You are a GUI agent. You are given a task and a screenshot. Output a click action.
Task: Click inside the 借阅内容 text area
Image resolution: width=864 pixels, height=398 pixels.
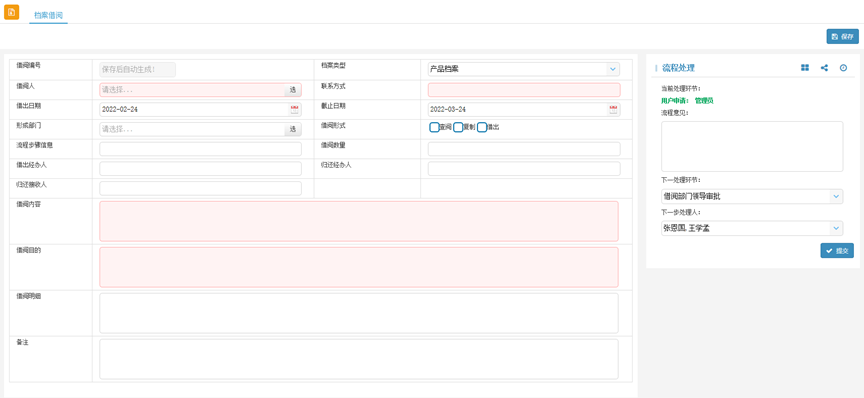359,221
